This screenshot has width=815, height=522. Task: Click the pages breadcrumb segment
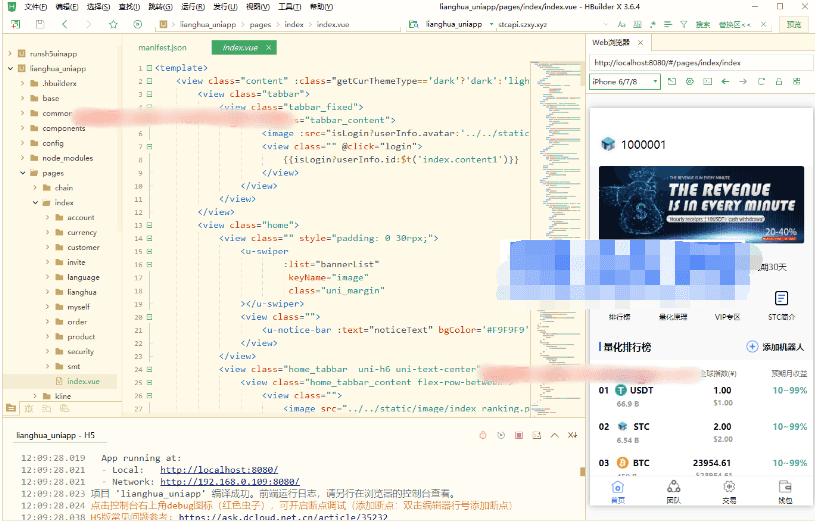(260, 24)
